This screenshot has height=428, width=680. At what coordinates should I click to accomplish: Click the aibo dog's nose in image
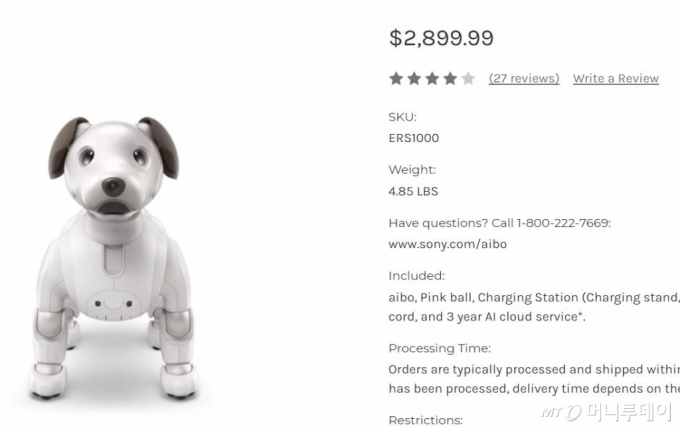coord(114,186)
